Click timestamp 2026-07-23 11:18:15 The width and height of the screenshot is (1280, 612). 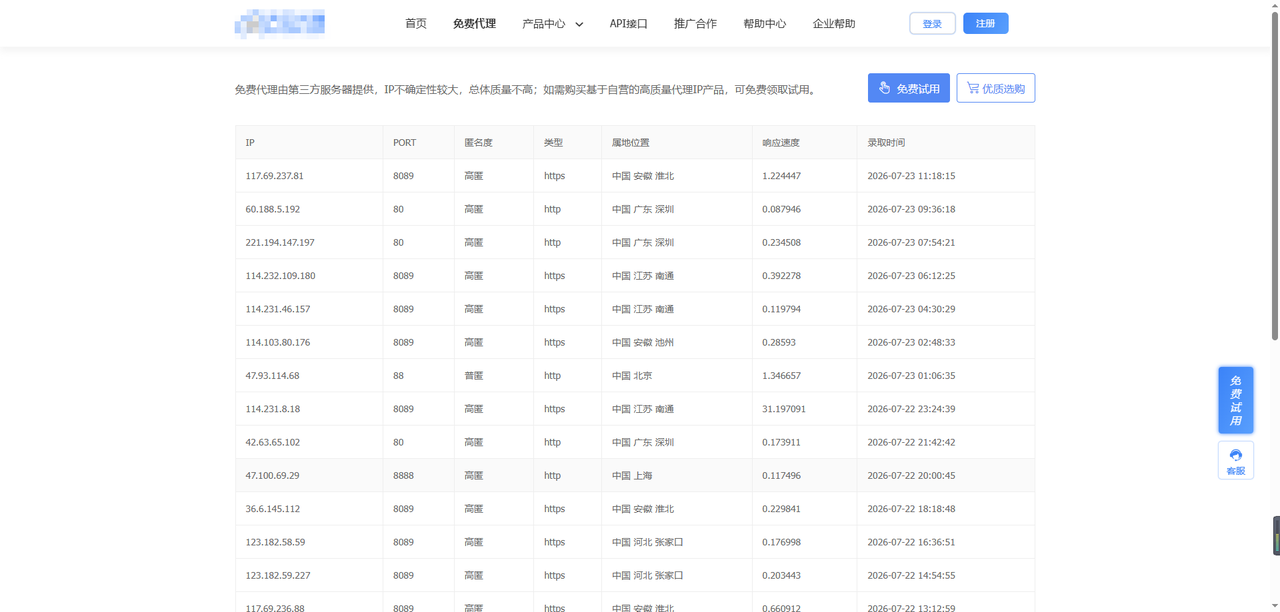click(911, 176)
